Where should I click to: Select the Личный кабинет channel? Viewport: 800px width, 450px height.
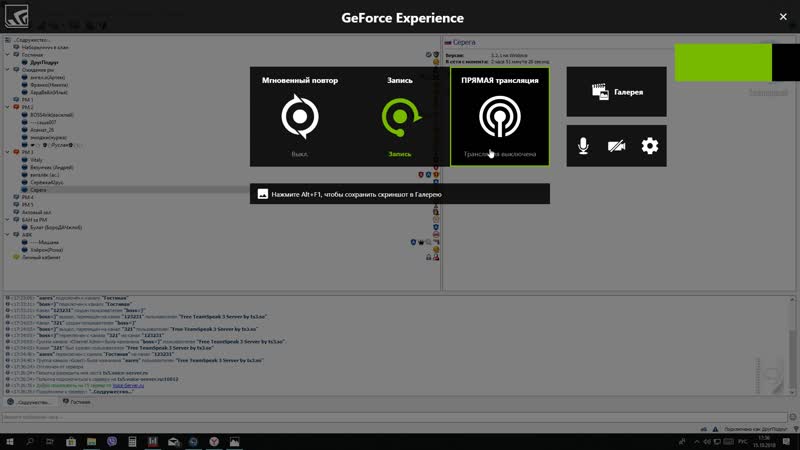coord(41,257)
